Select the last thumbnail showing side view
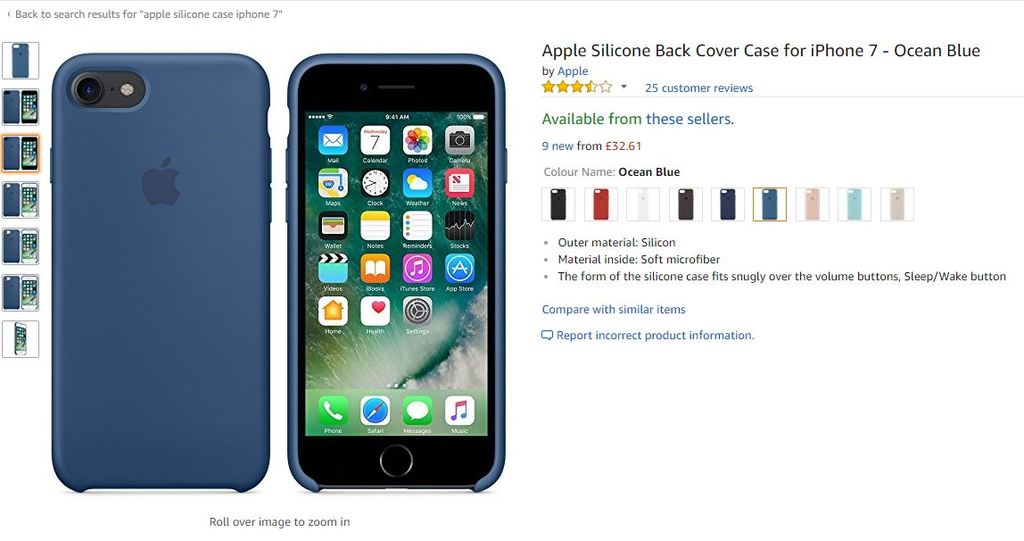The image size is (1024, 541). pos(20,339)
